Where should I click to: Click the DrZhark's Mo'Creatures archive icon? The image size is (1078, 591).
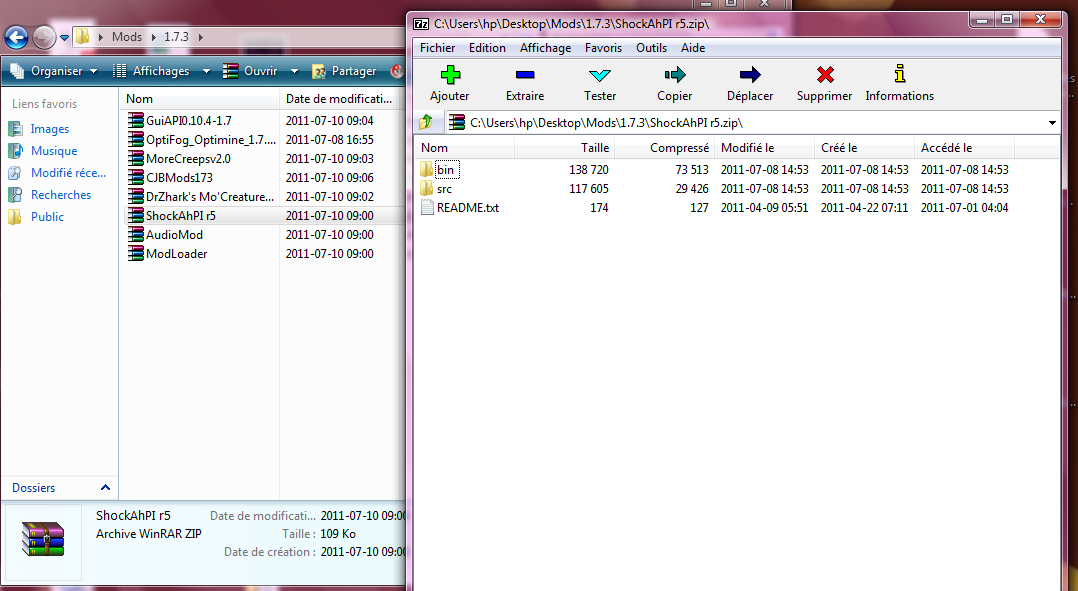135,197
